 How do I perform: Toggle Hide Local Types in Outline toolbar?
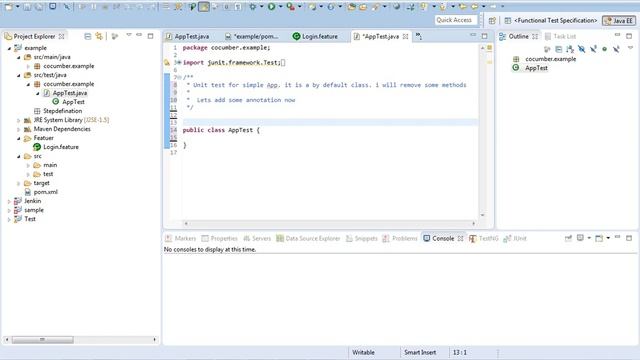616,49
